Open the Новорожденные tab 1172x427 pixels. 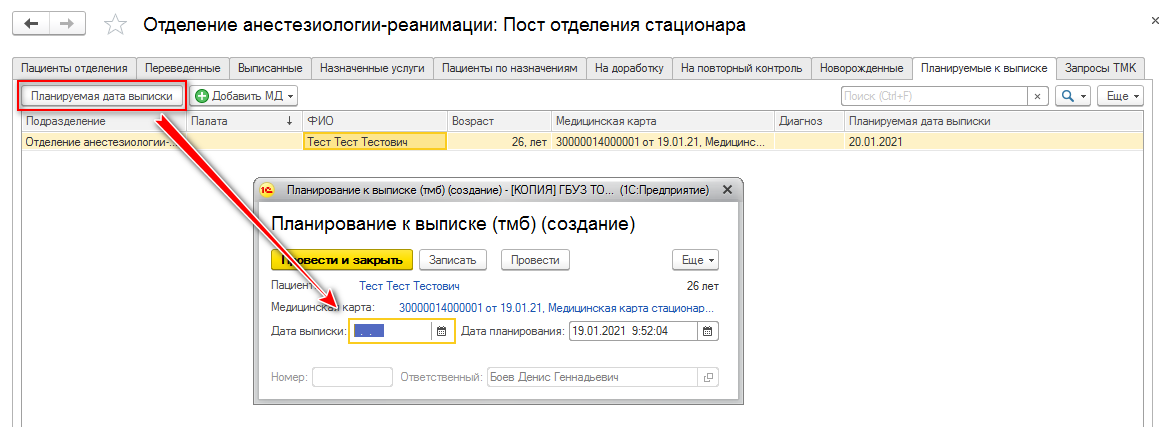[861, 68]
